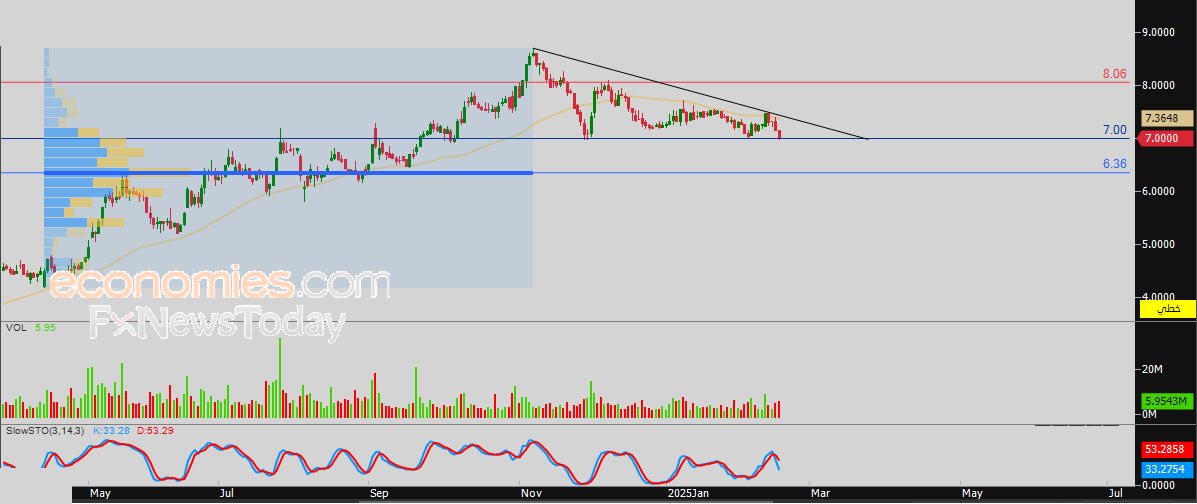Viewport: 1197px width, 504px height.
Task: Click the D:53.29 stochastic value
Action: pyautogui.click(x=155, y=431)
